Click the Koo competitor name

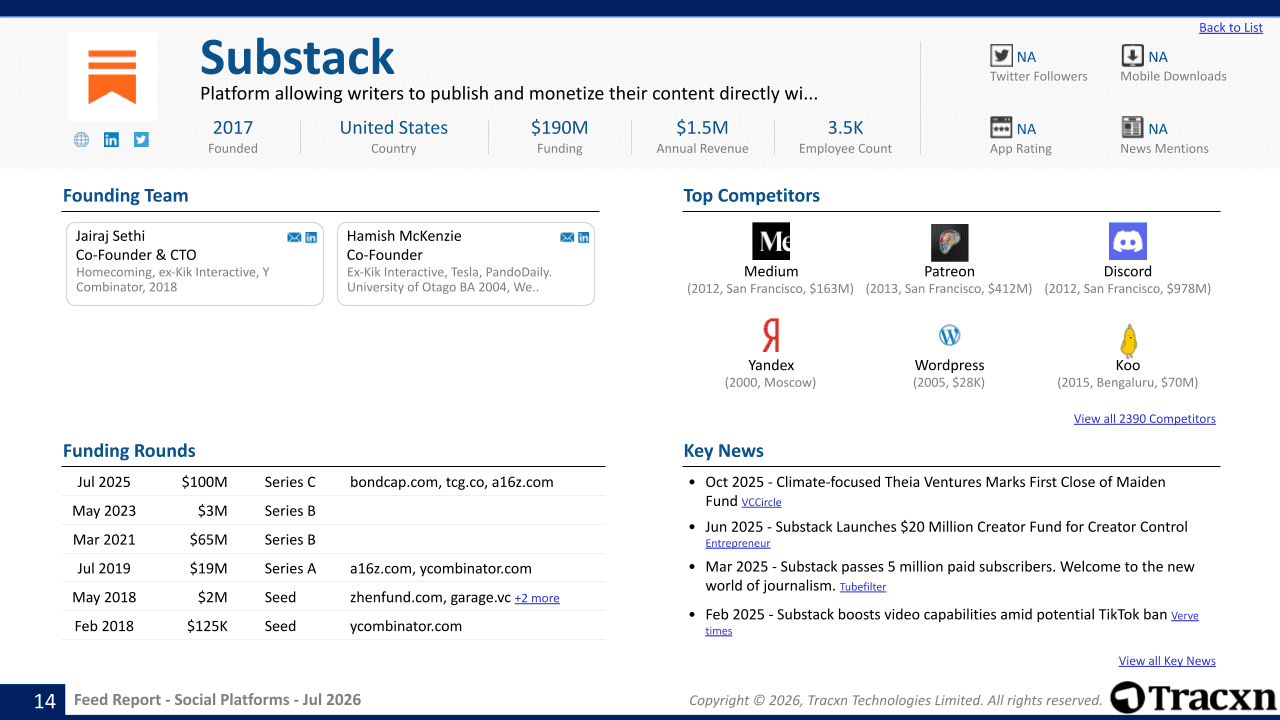(1128, 366)
